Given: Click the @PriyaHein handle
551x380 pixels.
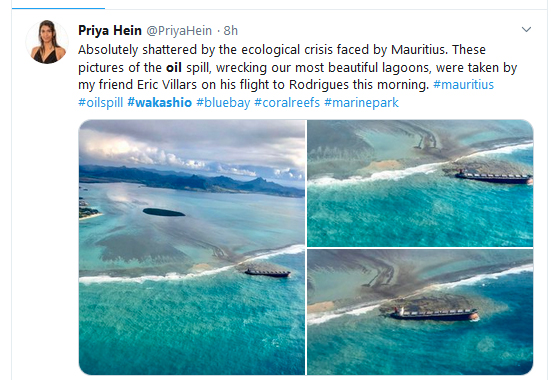Looking at the screenshot, I should (x=179, y=31).
